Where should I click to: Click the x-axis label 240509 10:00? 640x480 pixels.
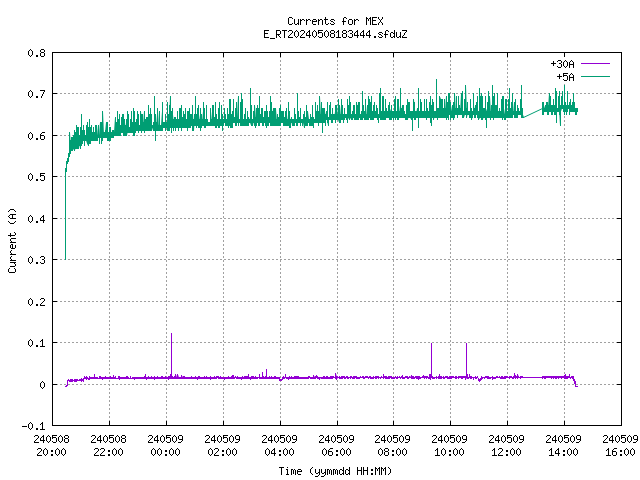[x=449, y=445]
